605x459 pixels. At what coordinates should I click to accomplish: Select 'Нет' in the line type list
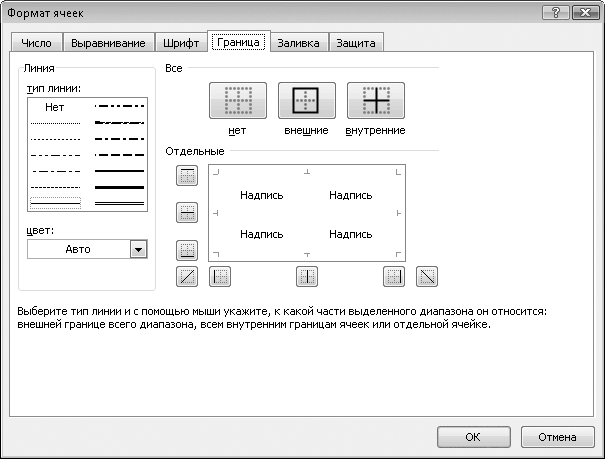[54, 105]
